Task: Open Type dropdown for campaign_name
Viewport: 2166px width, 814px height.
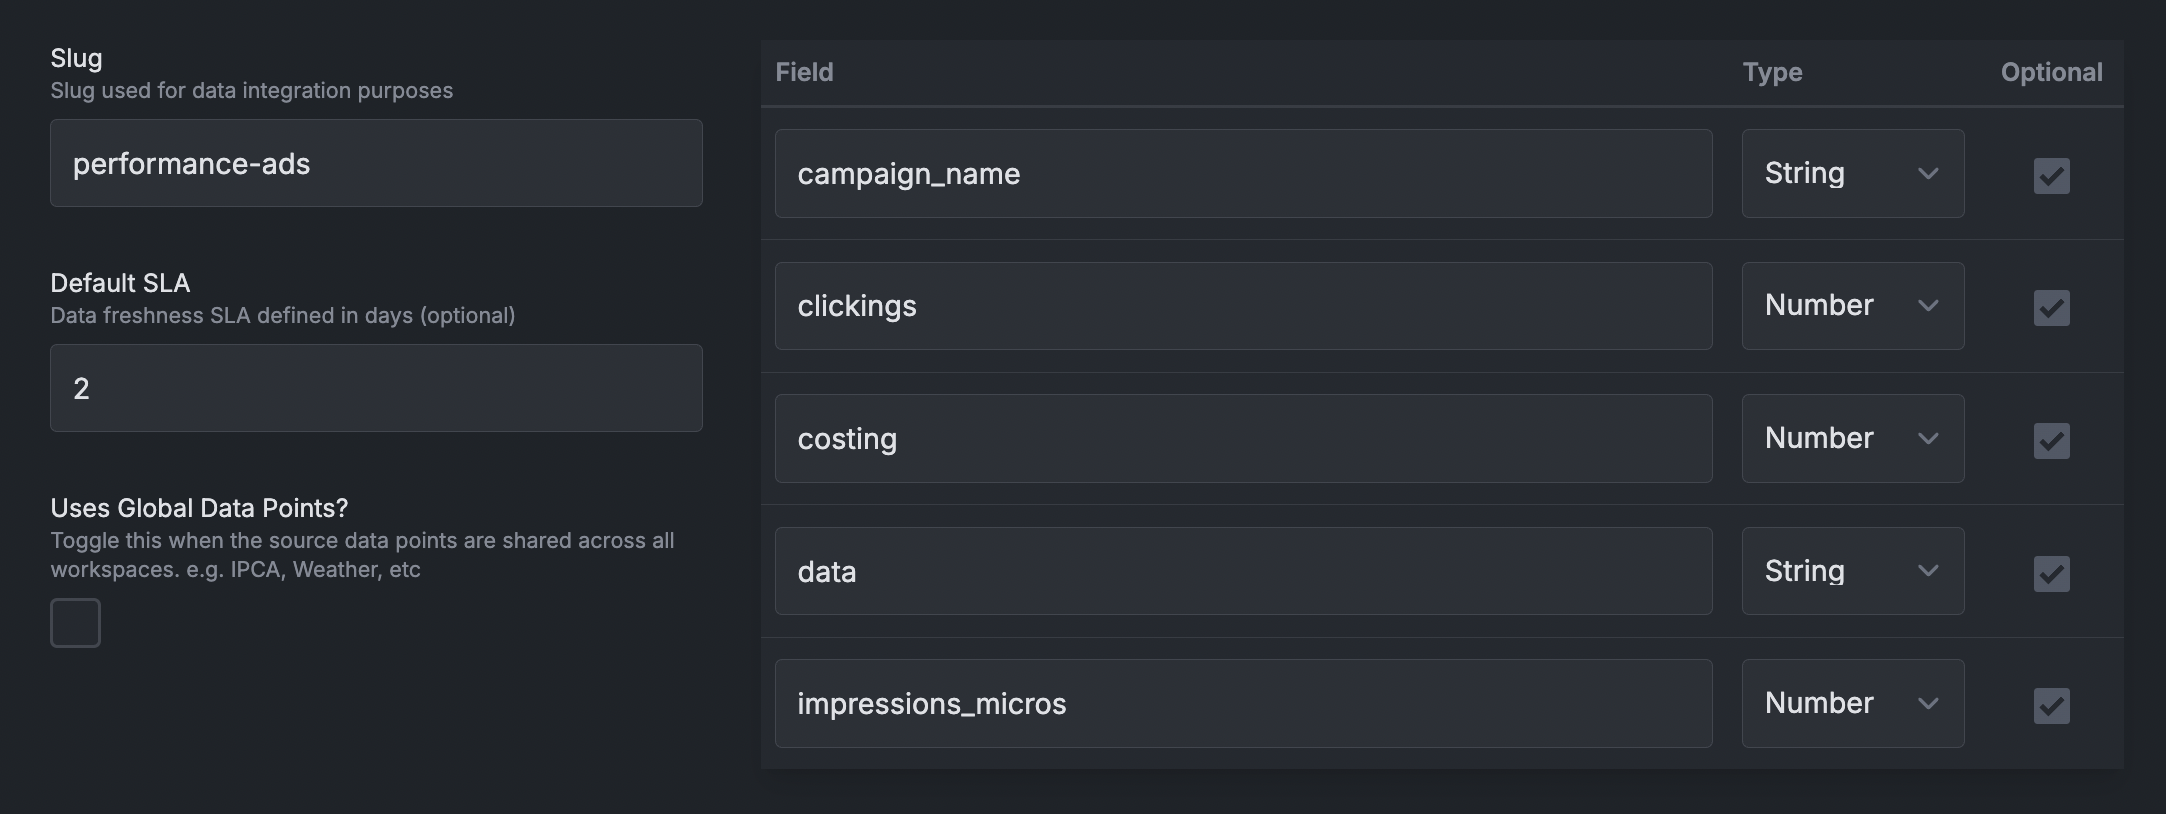Action: pyautogui.click(x=1852, y=173)
